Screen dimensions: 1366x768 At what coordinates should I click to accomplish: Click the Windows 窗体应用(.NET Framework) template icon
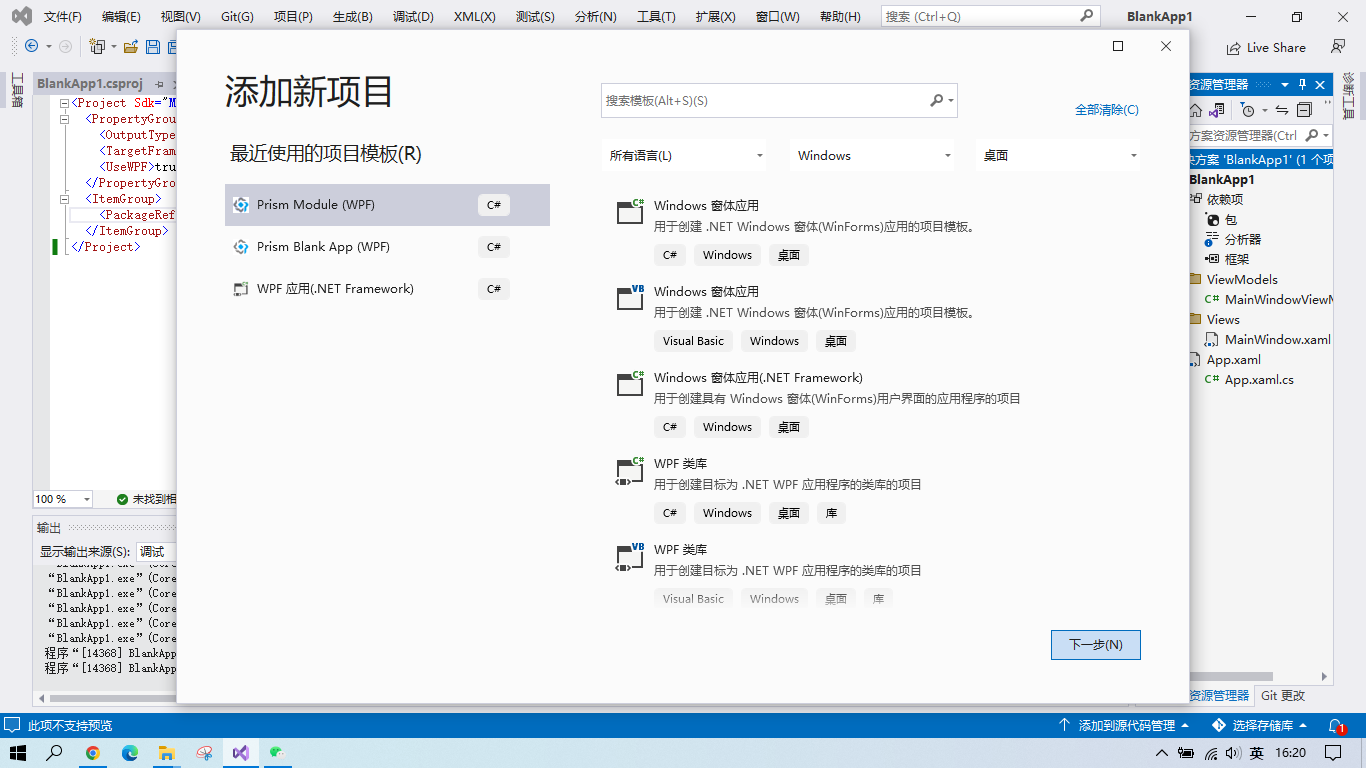(x=630, y=382)
